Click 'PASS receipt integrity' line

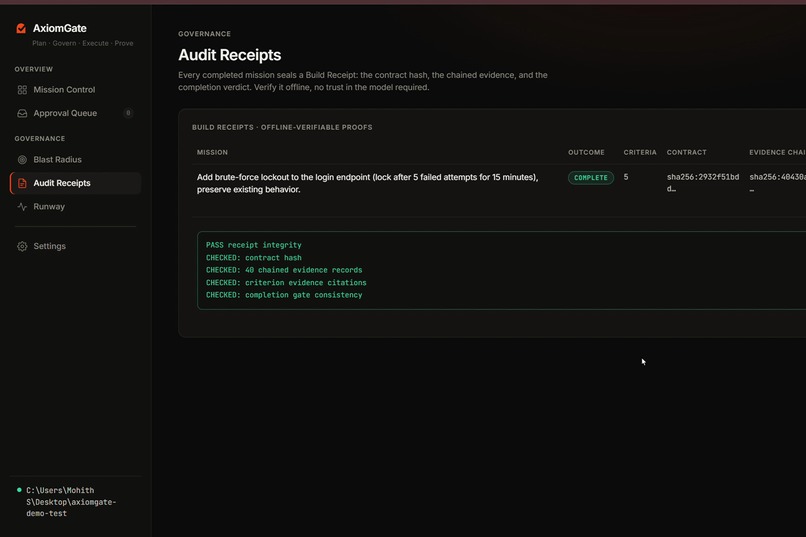pos(254,245)
